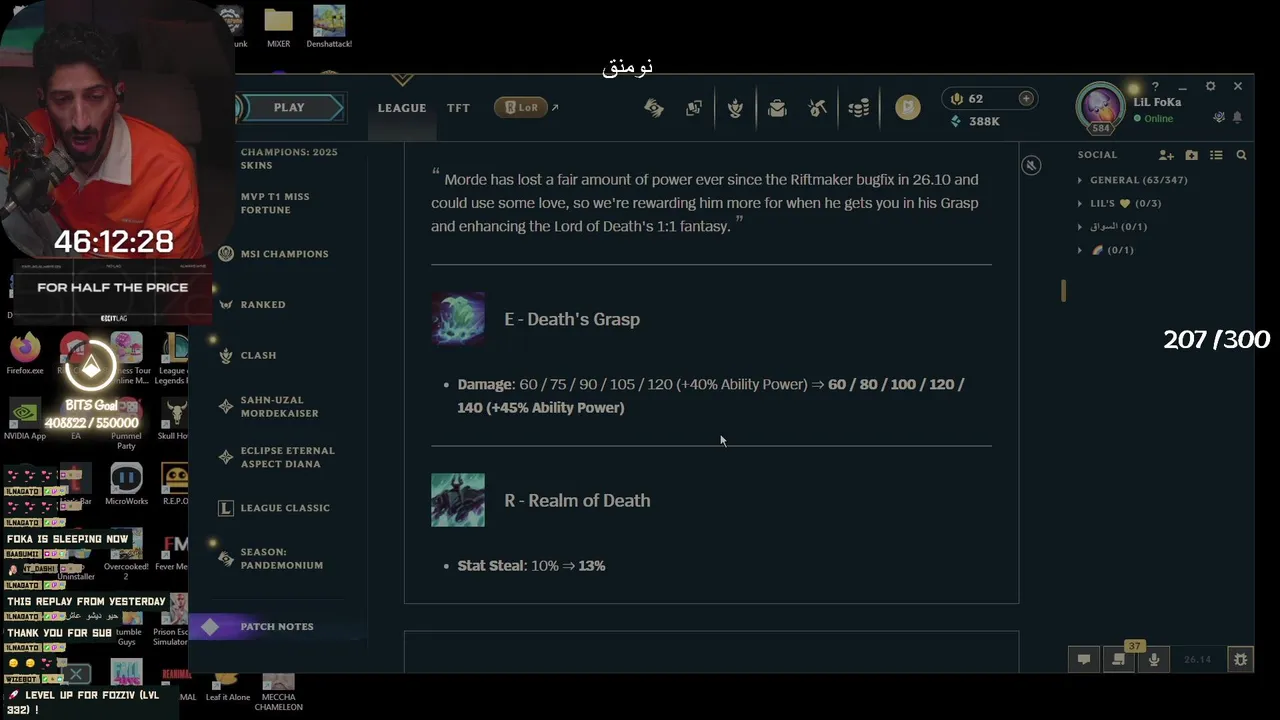Expand the rainbow emoji (0/1) friends group
This screenshot has width=1280, height=720.
1105,250
